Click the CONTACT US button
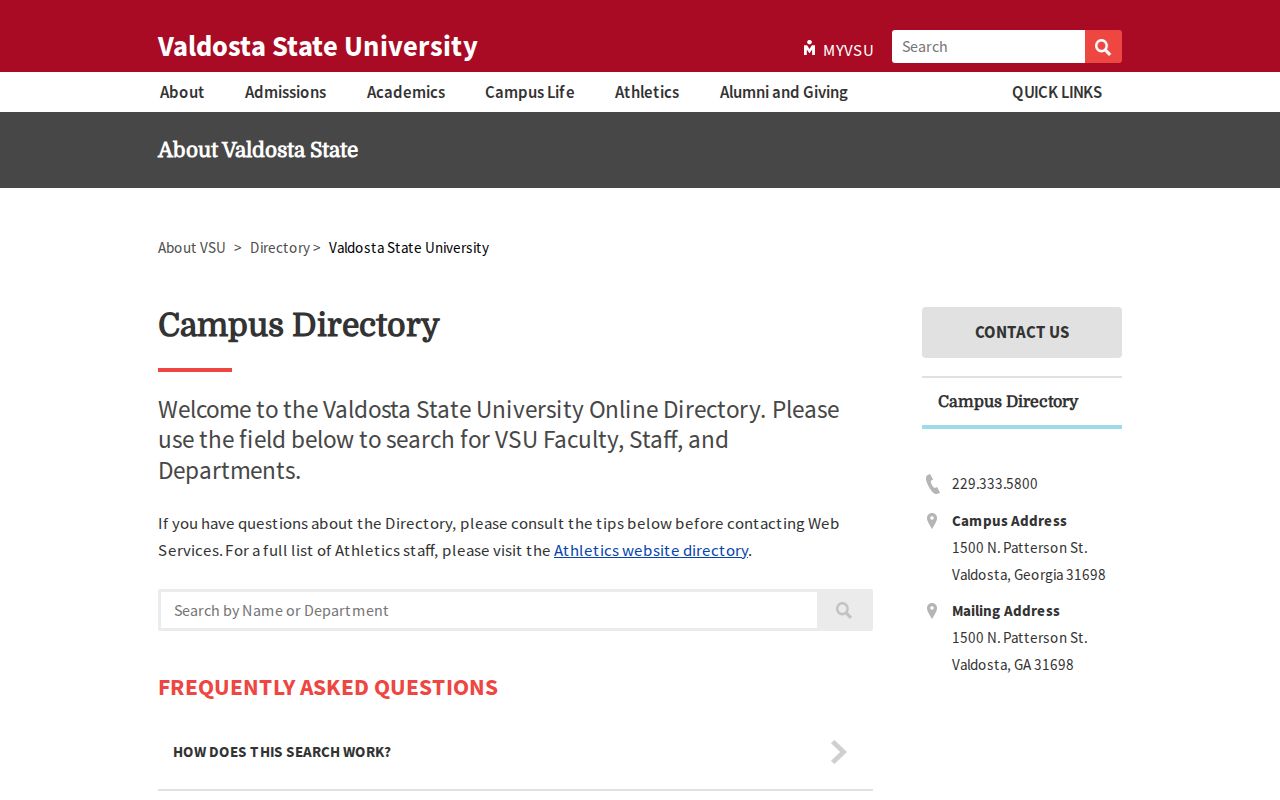The image size is (1280, 800). tap(1022, 332)
